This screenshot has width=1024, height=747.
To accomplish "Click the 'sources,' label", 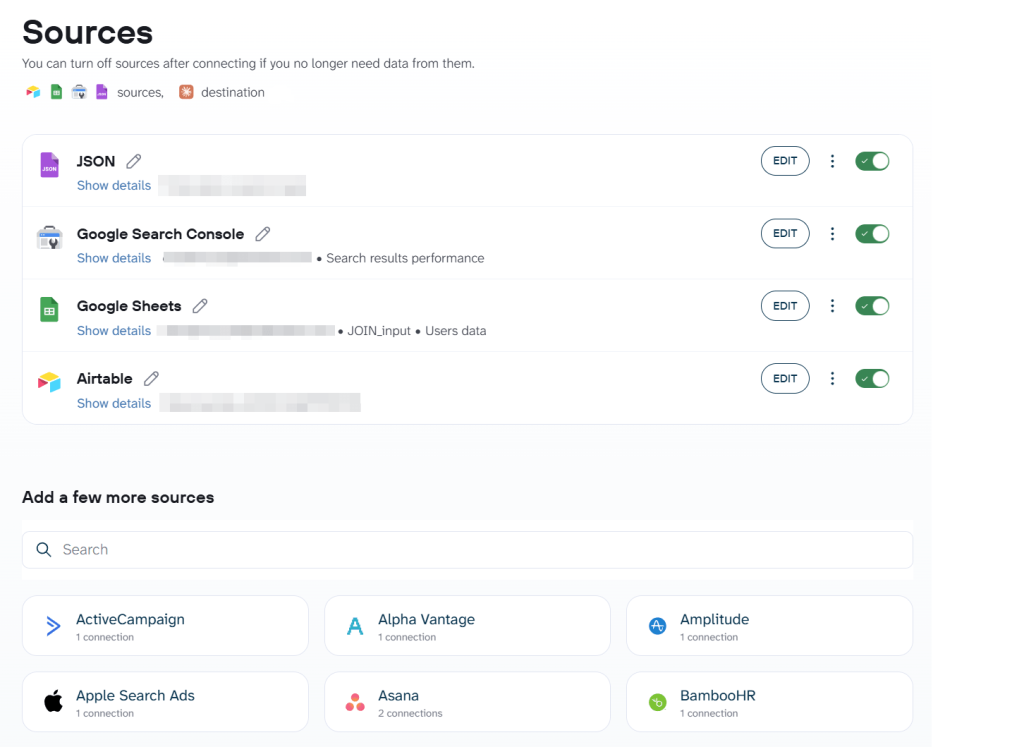I will coord(140,92).
